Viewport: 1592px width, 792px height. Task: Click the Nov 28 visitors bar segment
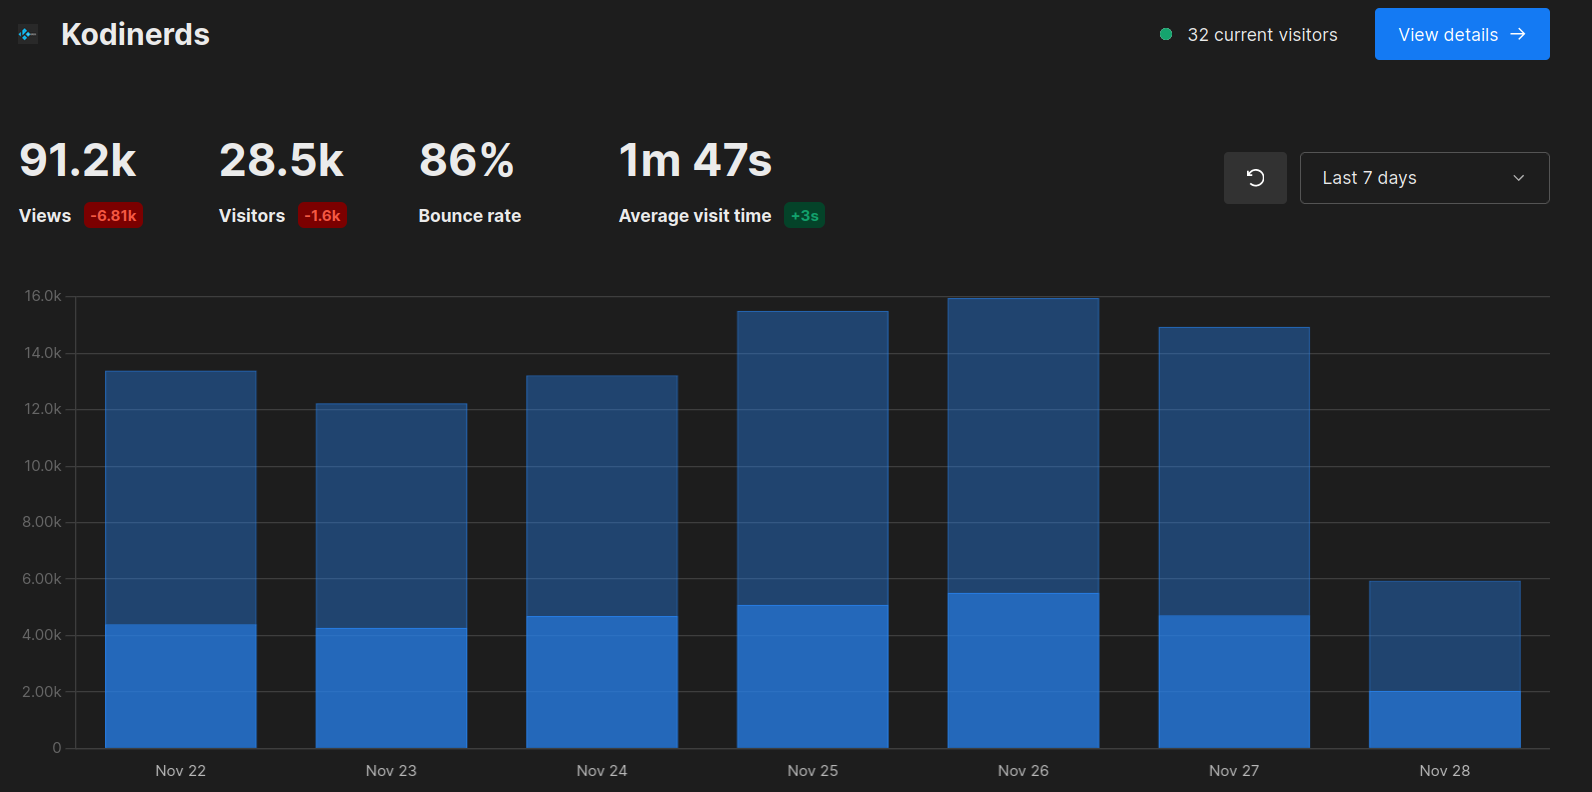(x=1445, y=719)
